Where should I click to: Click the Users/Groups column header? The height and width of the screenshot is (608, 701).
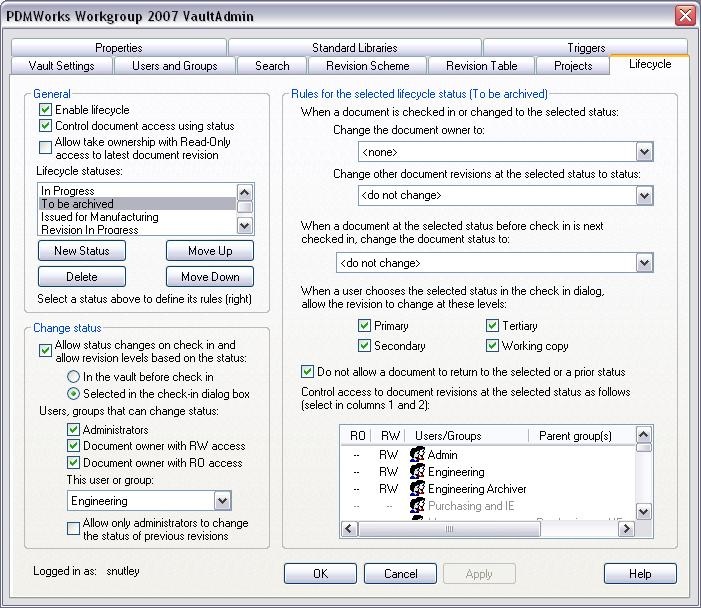coord(467,436)
